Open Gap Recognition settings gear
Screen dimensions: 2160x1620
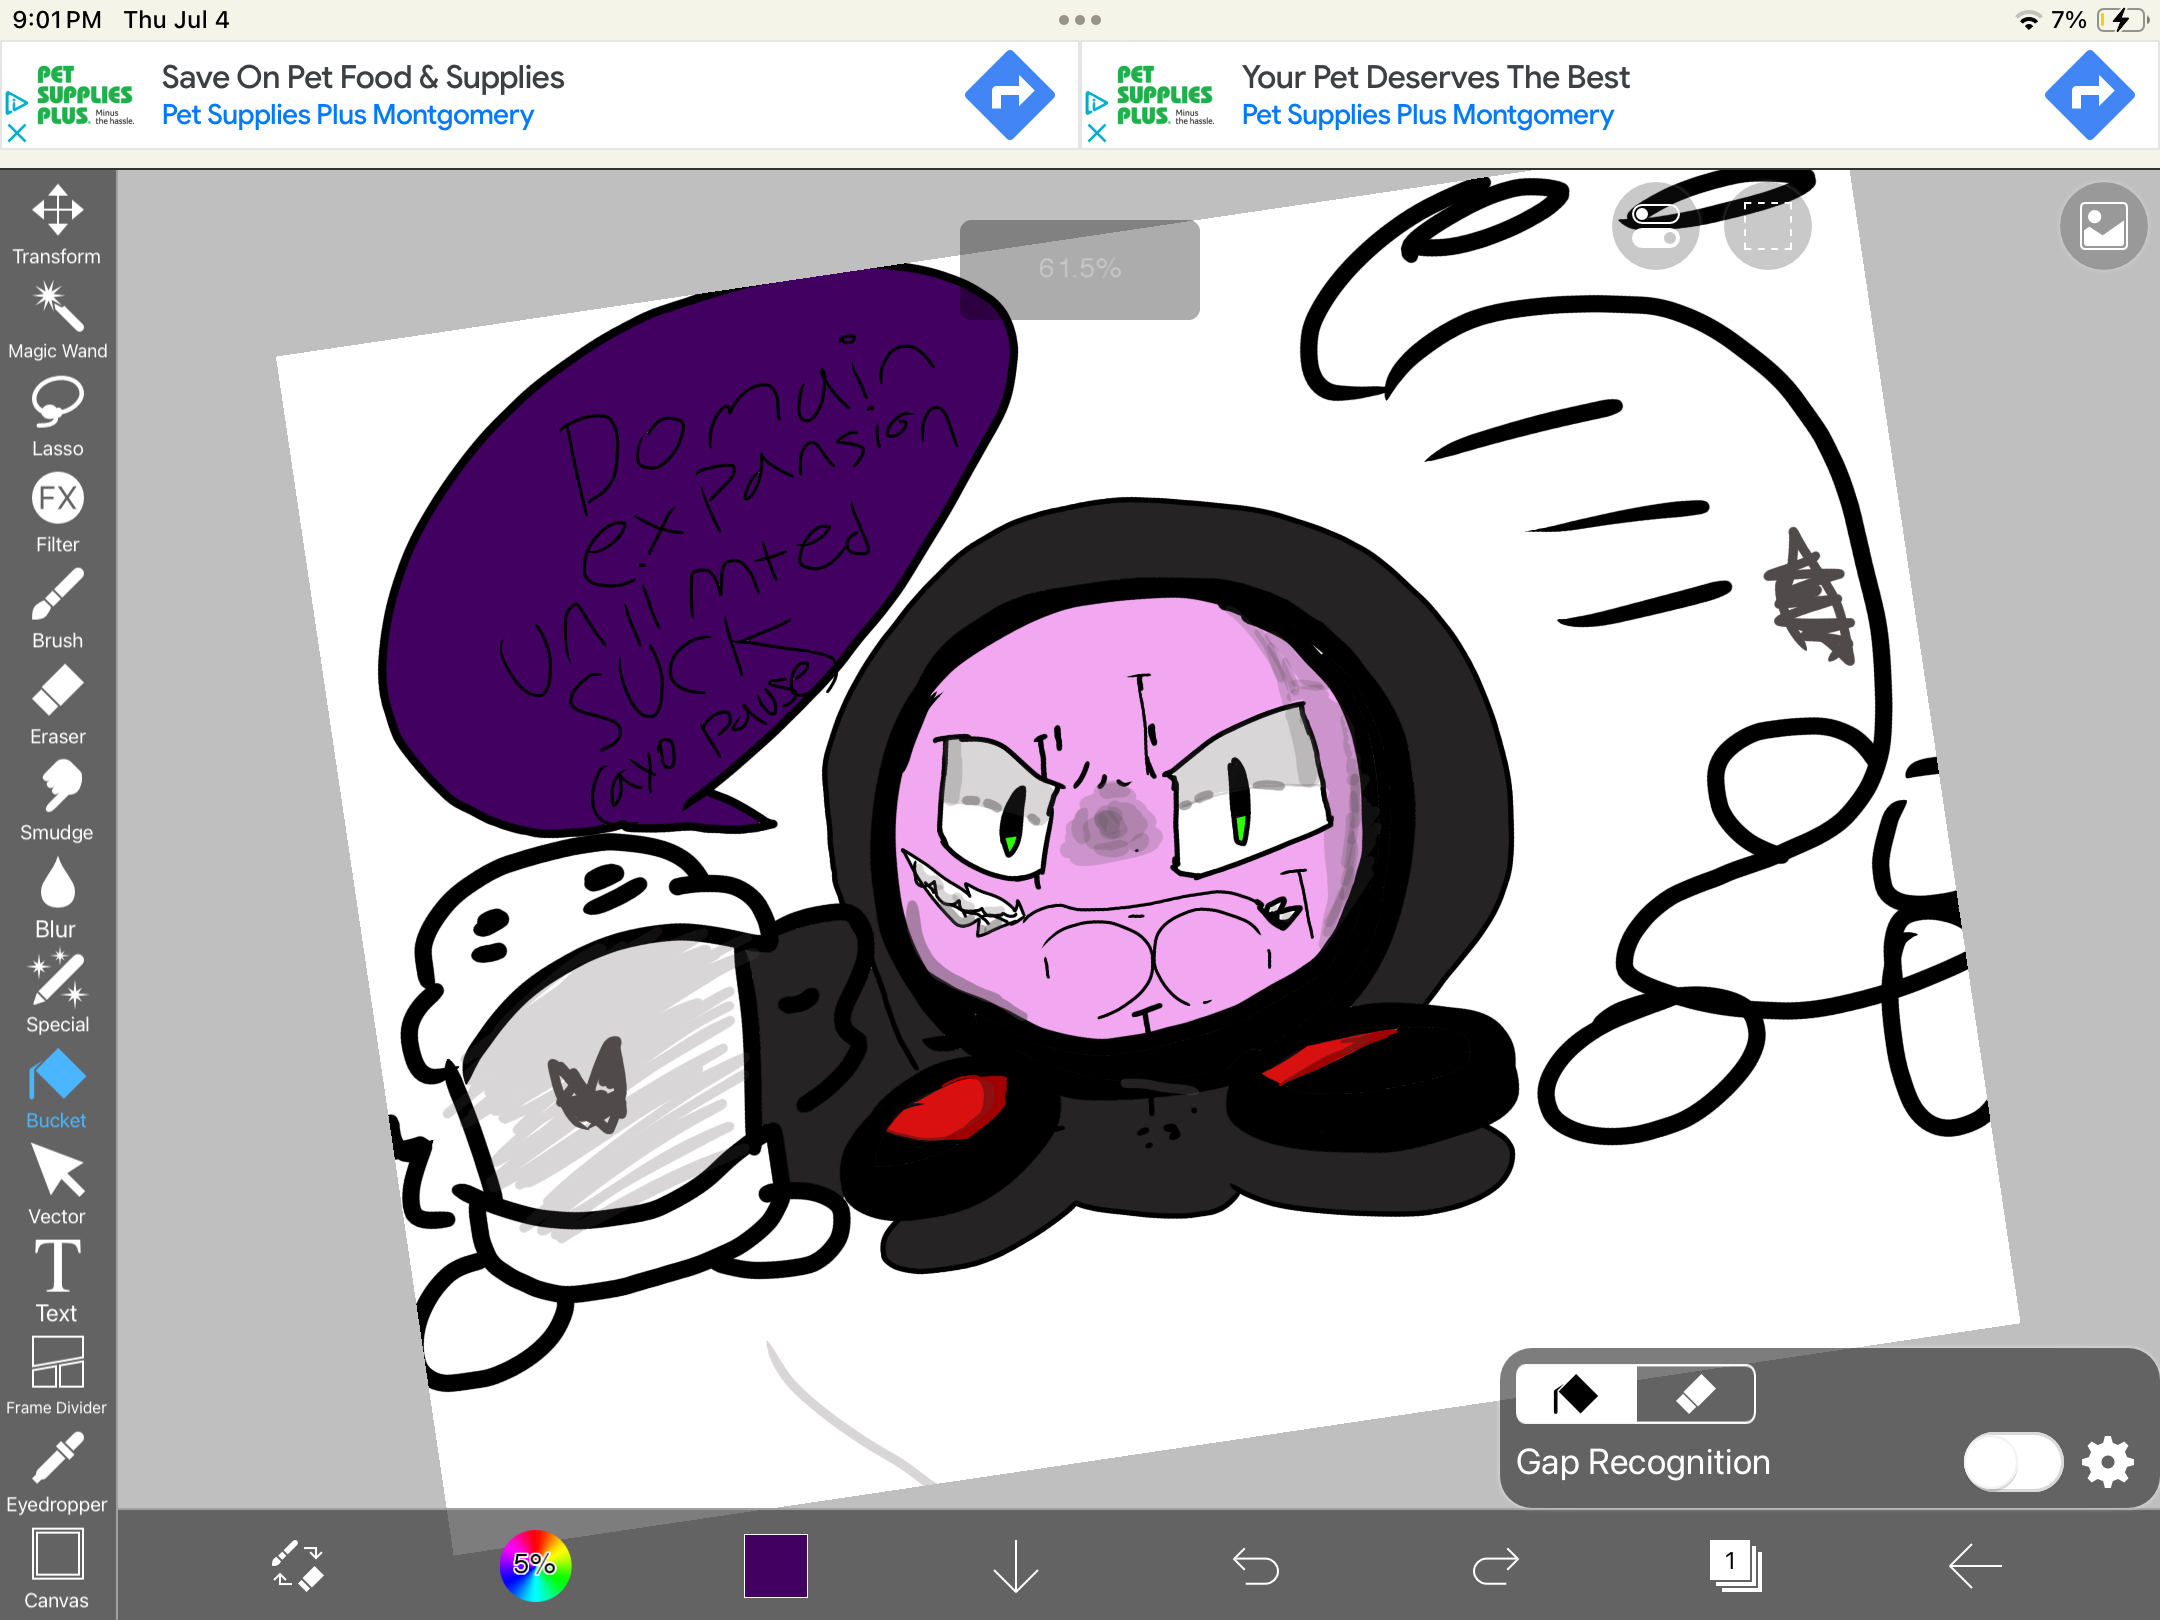coord(2108,1462)
